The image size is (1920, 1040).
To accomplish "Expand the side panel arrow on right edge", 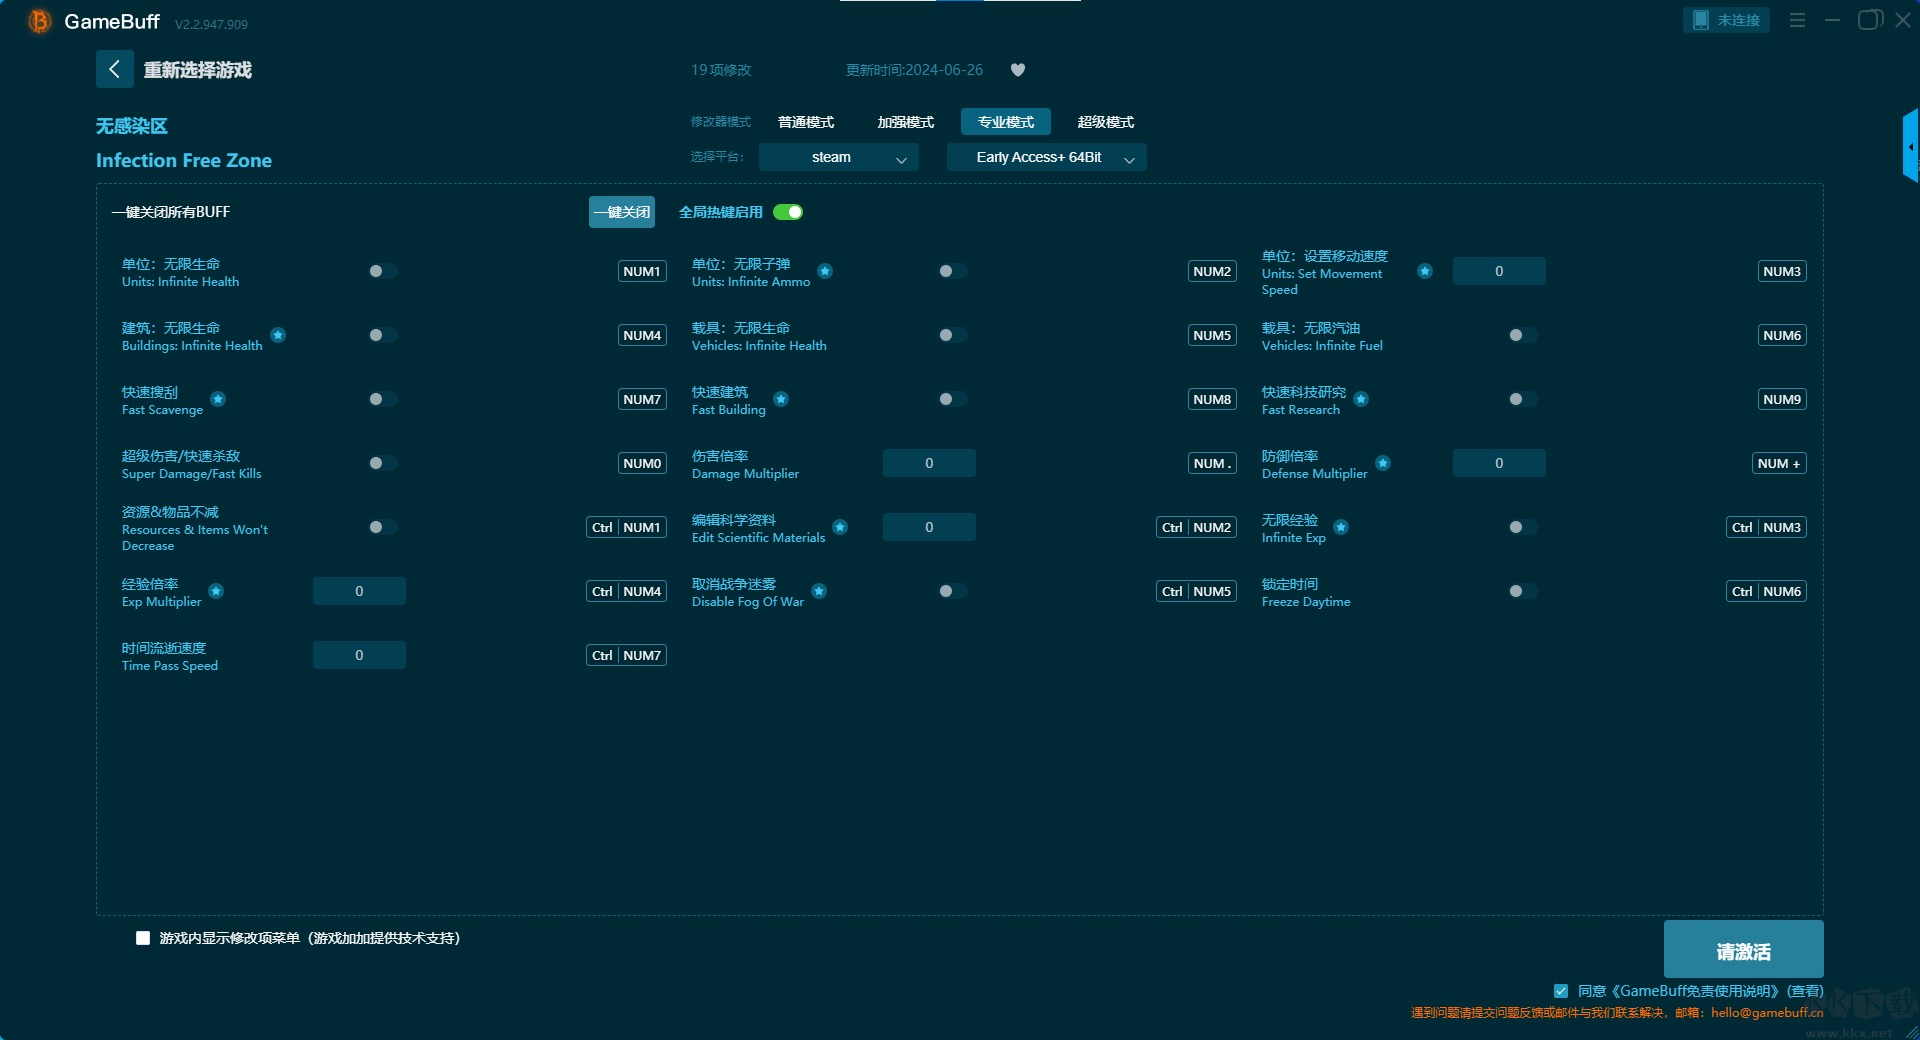I will pyautogui.click(x=1910, y=147).
